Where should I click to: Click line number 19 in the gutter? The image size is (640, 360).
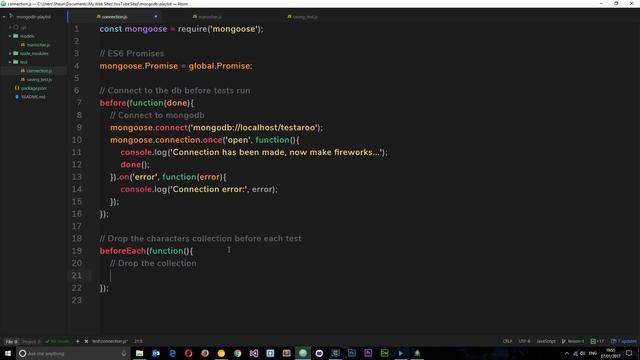[x=77, y=251]
